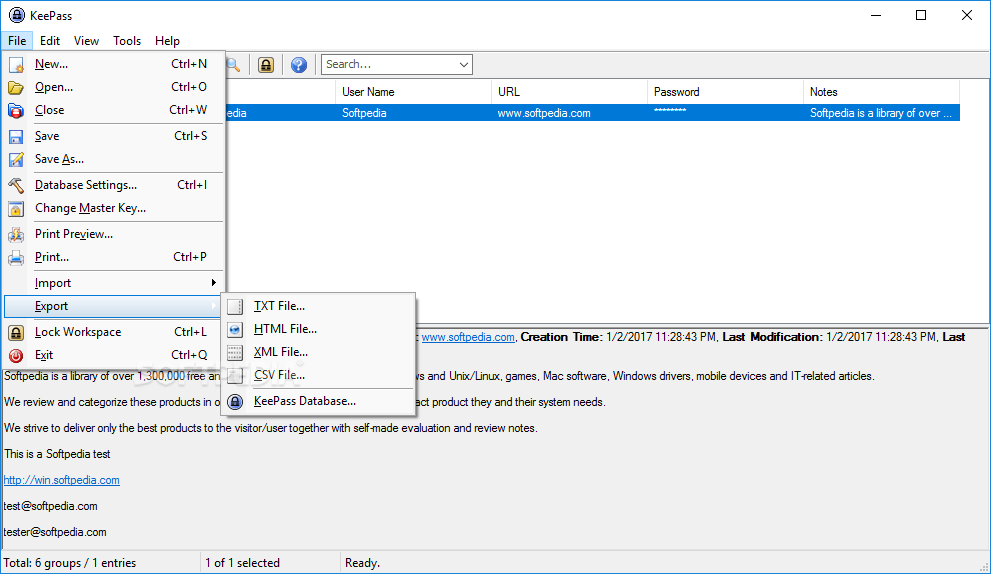
Task: Select the Softpedia user name cell
Action: [413, 113]
